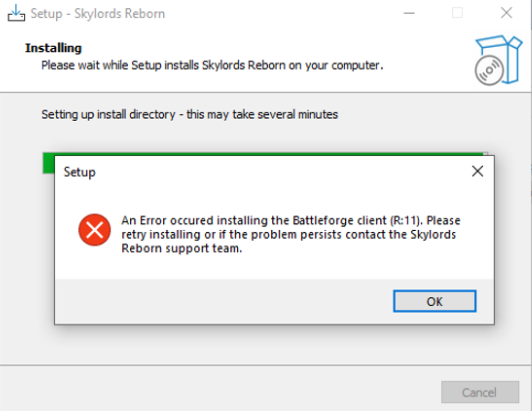Click the "Please wait while Setup installs" text
Screen dimensions: 532x411
(102, 65)
